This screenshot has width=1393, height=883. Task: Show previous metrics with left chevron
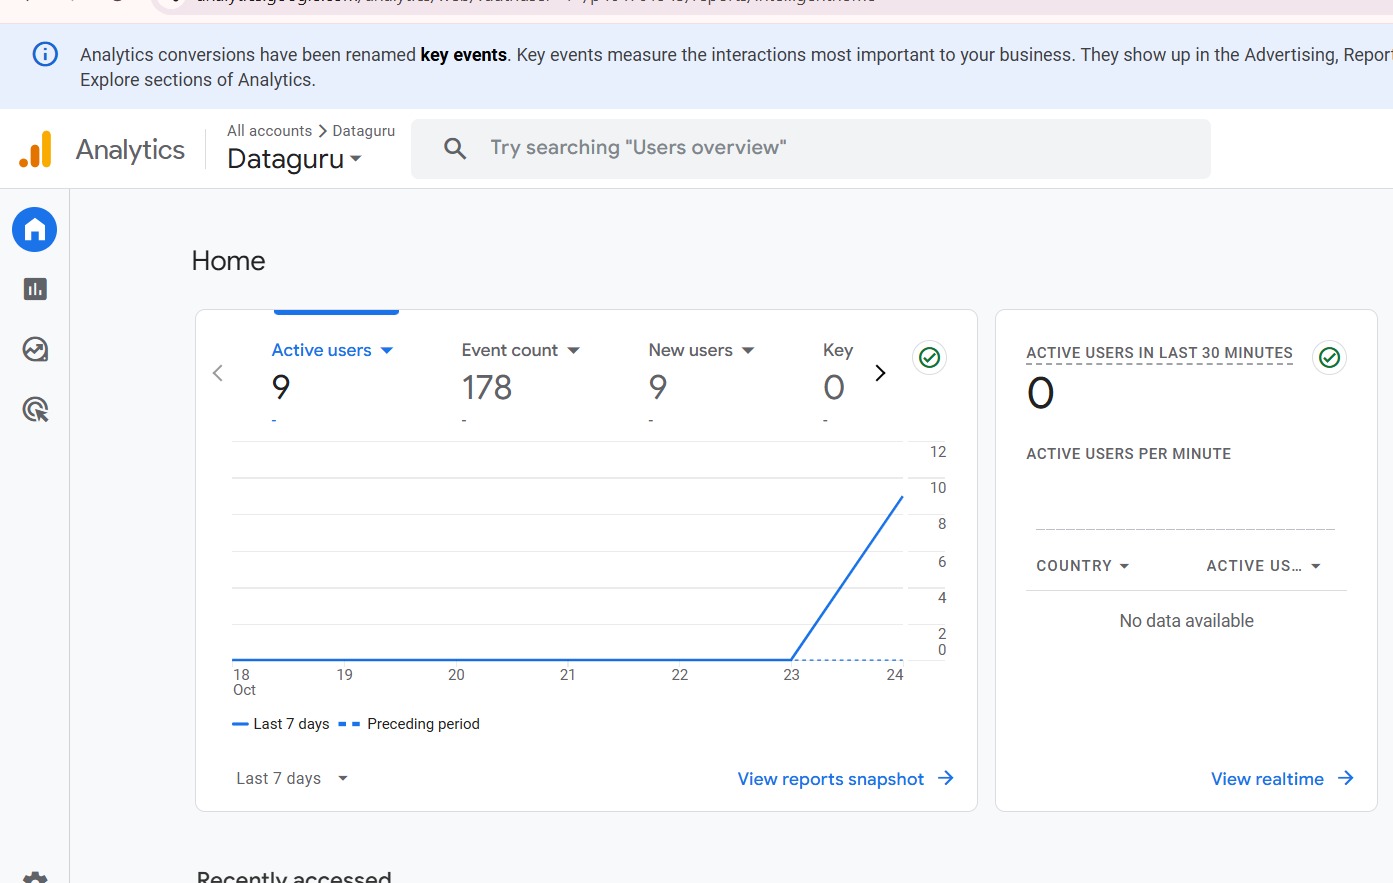tap(218, 373)
